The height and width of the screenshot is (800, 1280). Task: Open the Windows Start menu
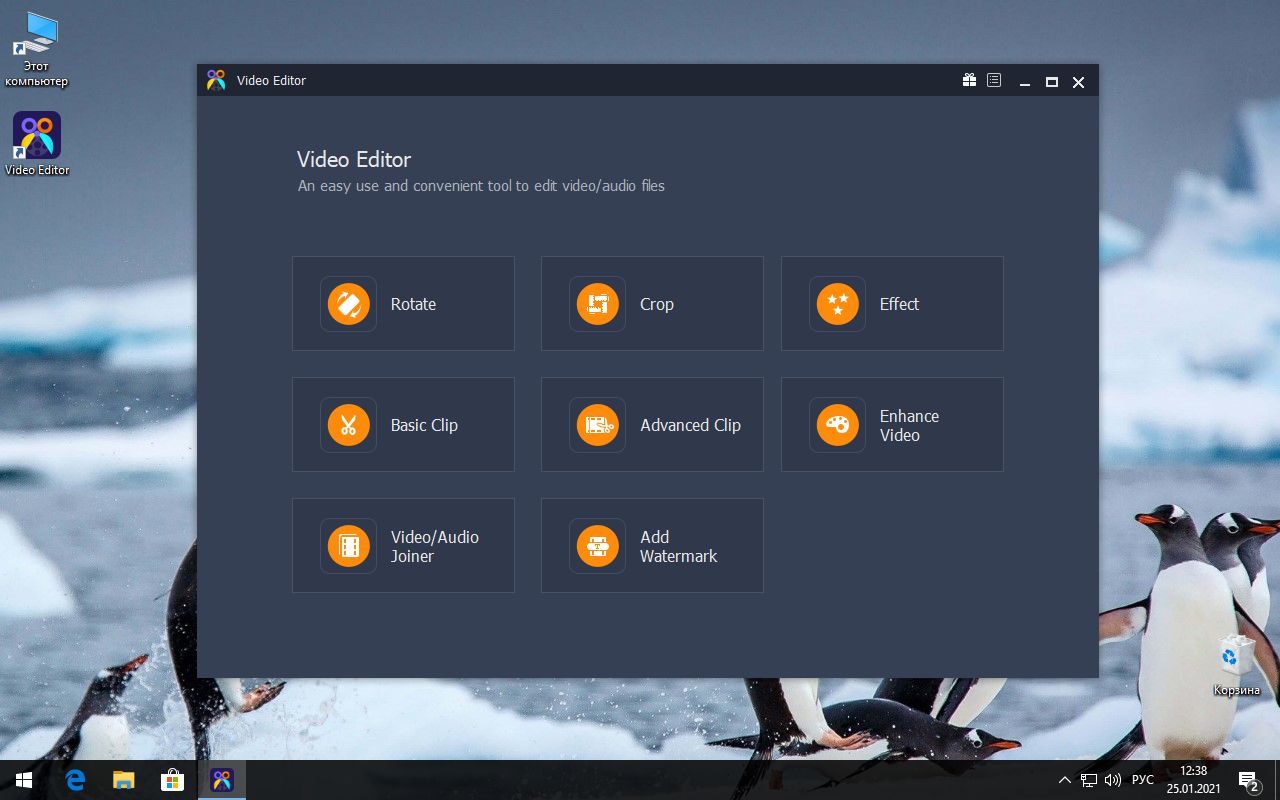coord(21,780)
